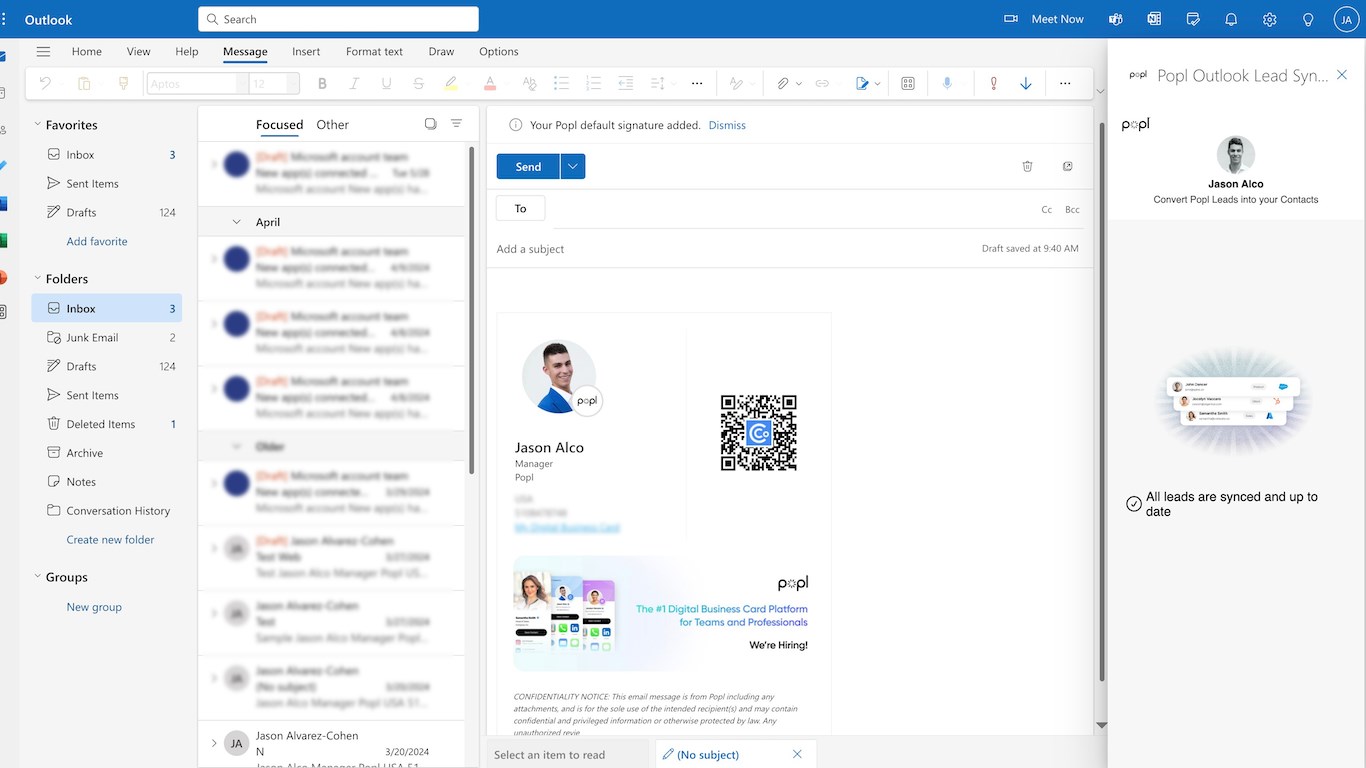Open the message list filter icon
Viewport: 1366px width, 768px height.
[457, 124]
